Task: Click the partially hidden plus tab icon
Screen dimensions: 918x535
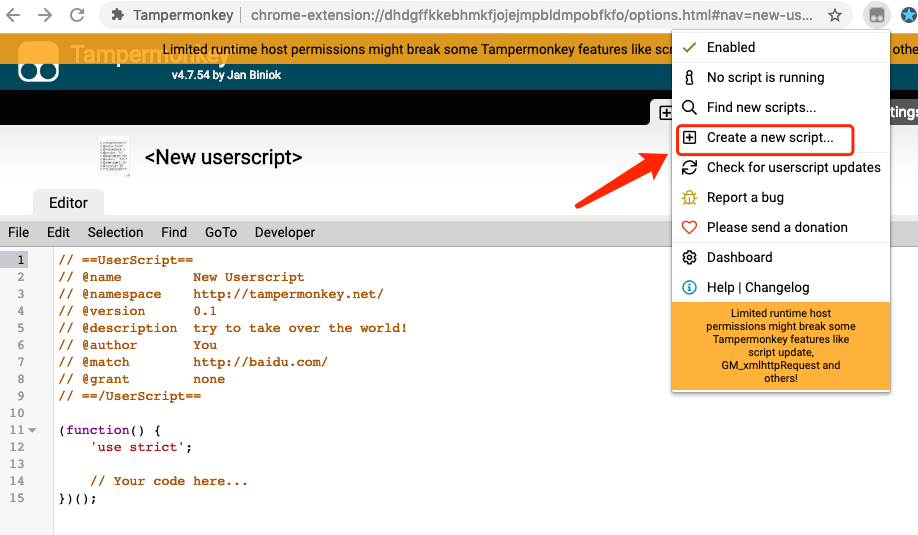Action: click(665, 112)
